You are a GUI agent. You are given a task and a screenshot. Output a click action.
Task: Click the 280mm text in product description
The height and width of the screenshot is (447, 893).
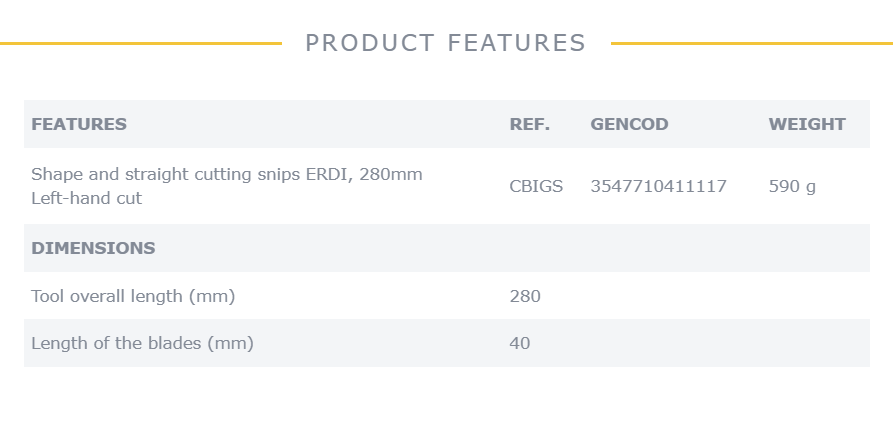pos(391,174)
